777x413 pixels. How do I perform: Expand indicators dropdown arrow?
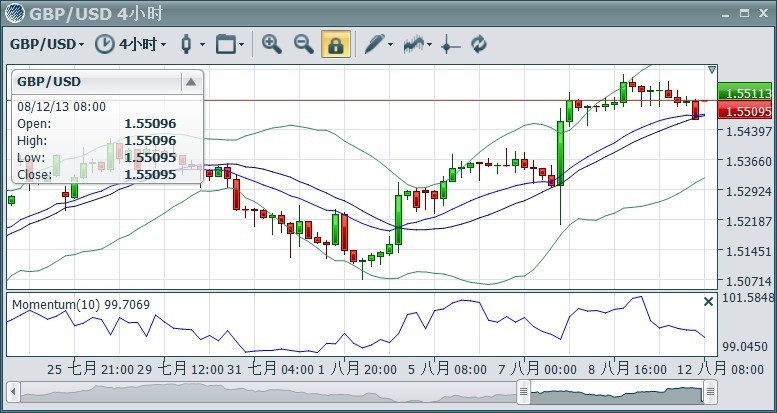click(430, 45)
